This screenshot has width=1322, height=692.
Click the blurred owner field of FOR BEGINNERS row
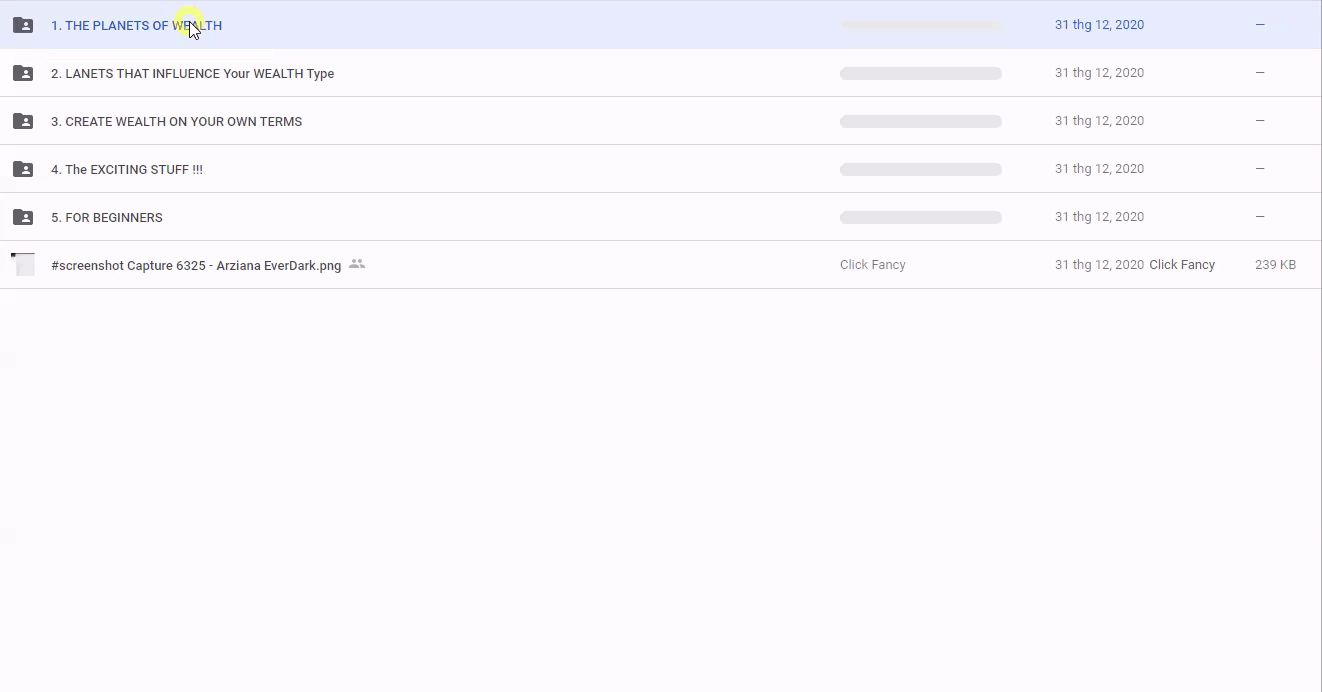point(920,217)
